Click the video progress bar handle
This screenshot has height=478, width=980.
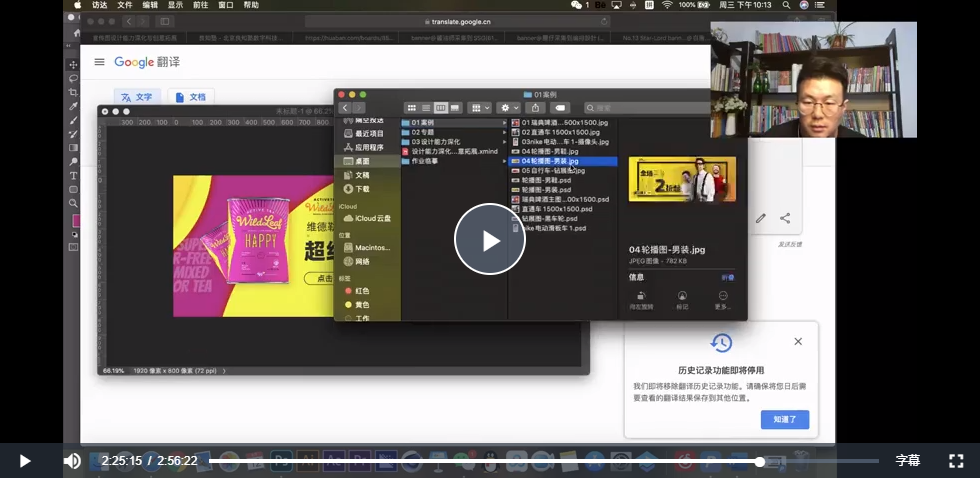click(x=759, y=462)
